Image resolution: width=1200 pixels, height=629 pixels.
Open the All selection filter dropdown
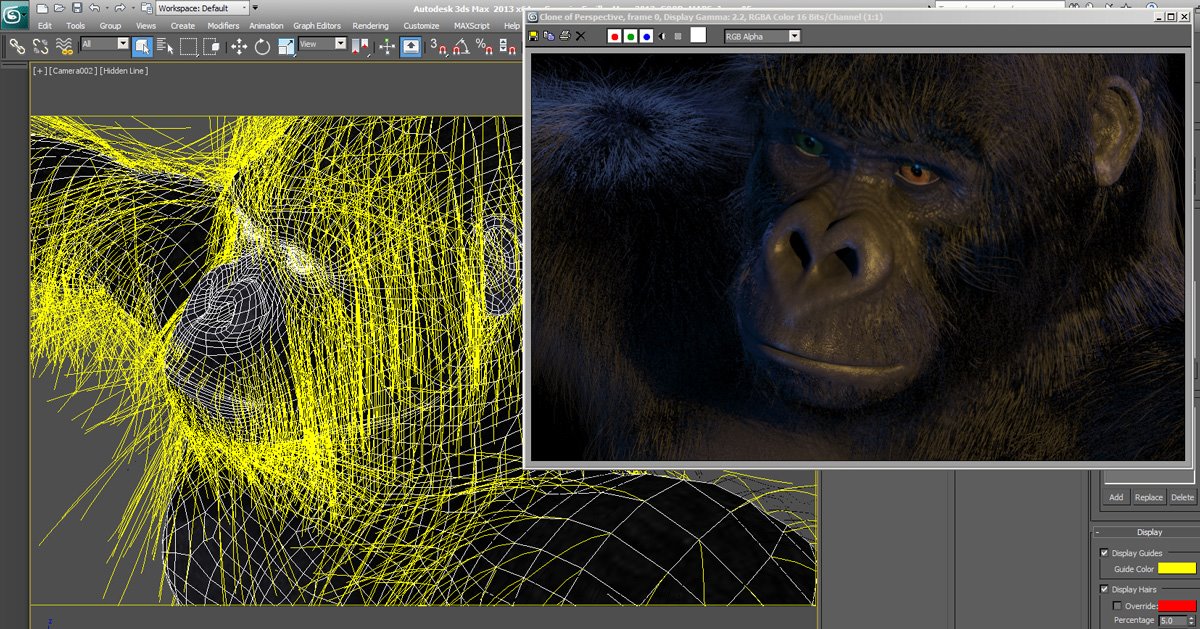point(105,44)
